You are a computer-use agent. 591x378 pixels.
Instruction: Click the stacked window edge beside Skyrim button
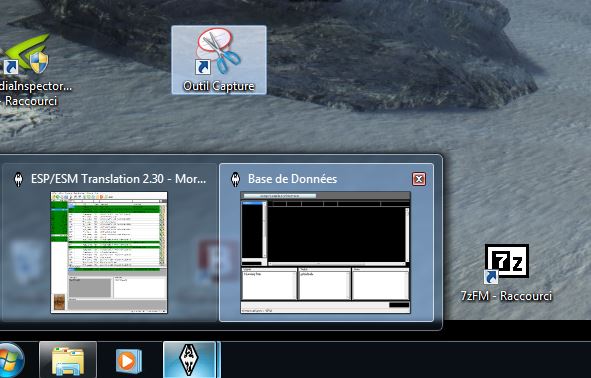click(x=219, y=360)
